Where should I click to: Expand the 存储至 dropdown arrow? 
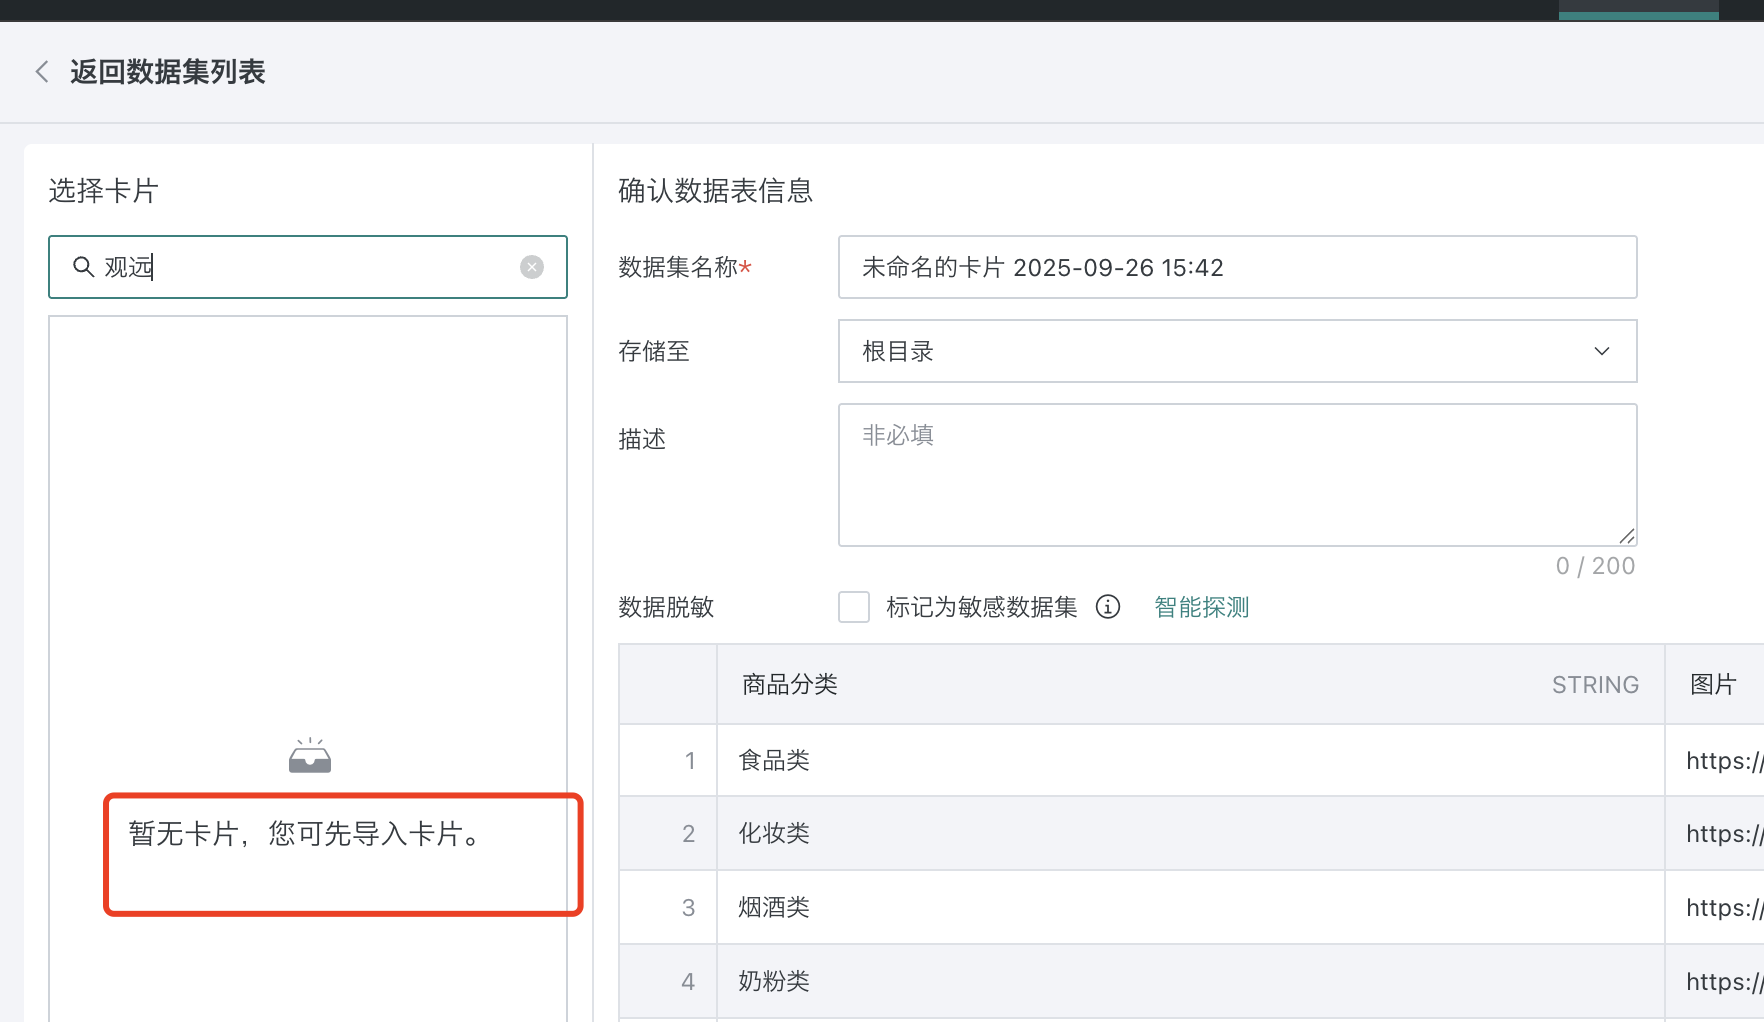click(x=1601, y=351)
